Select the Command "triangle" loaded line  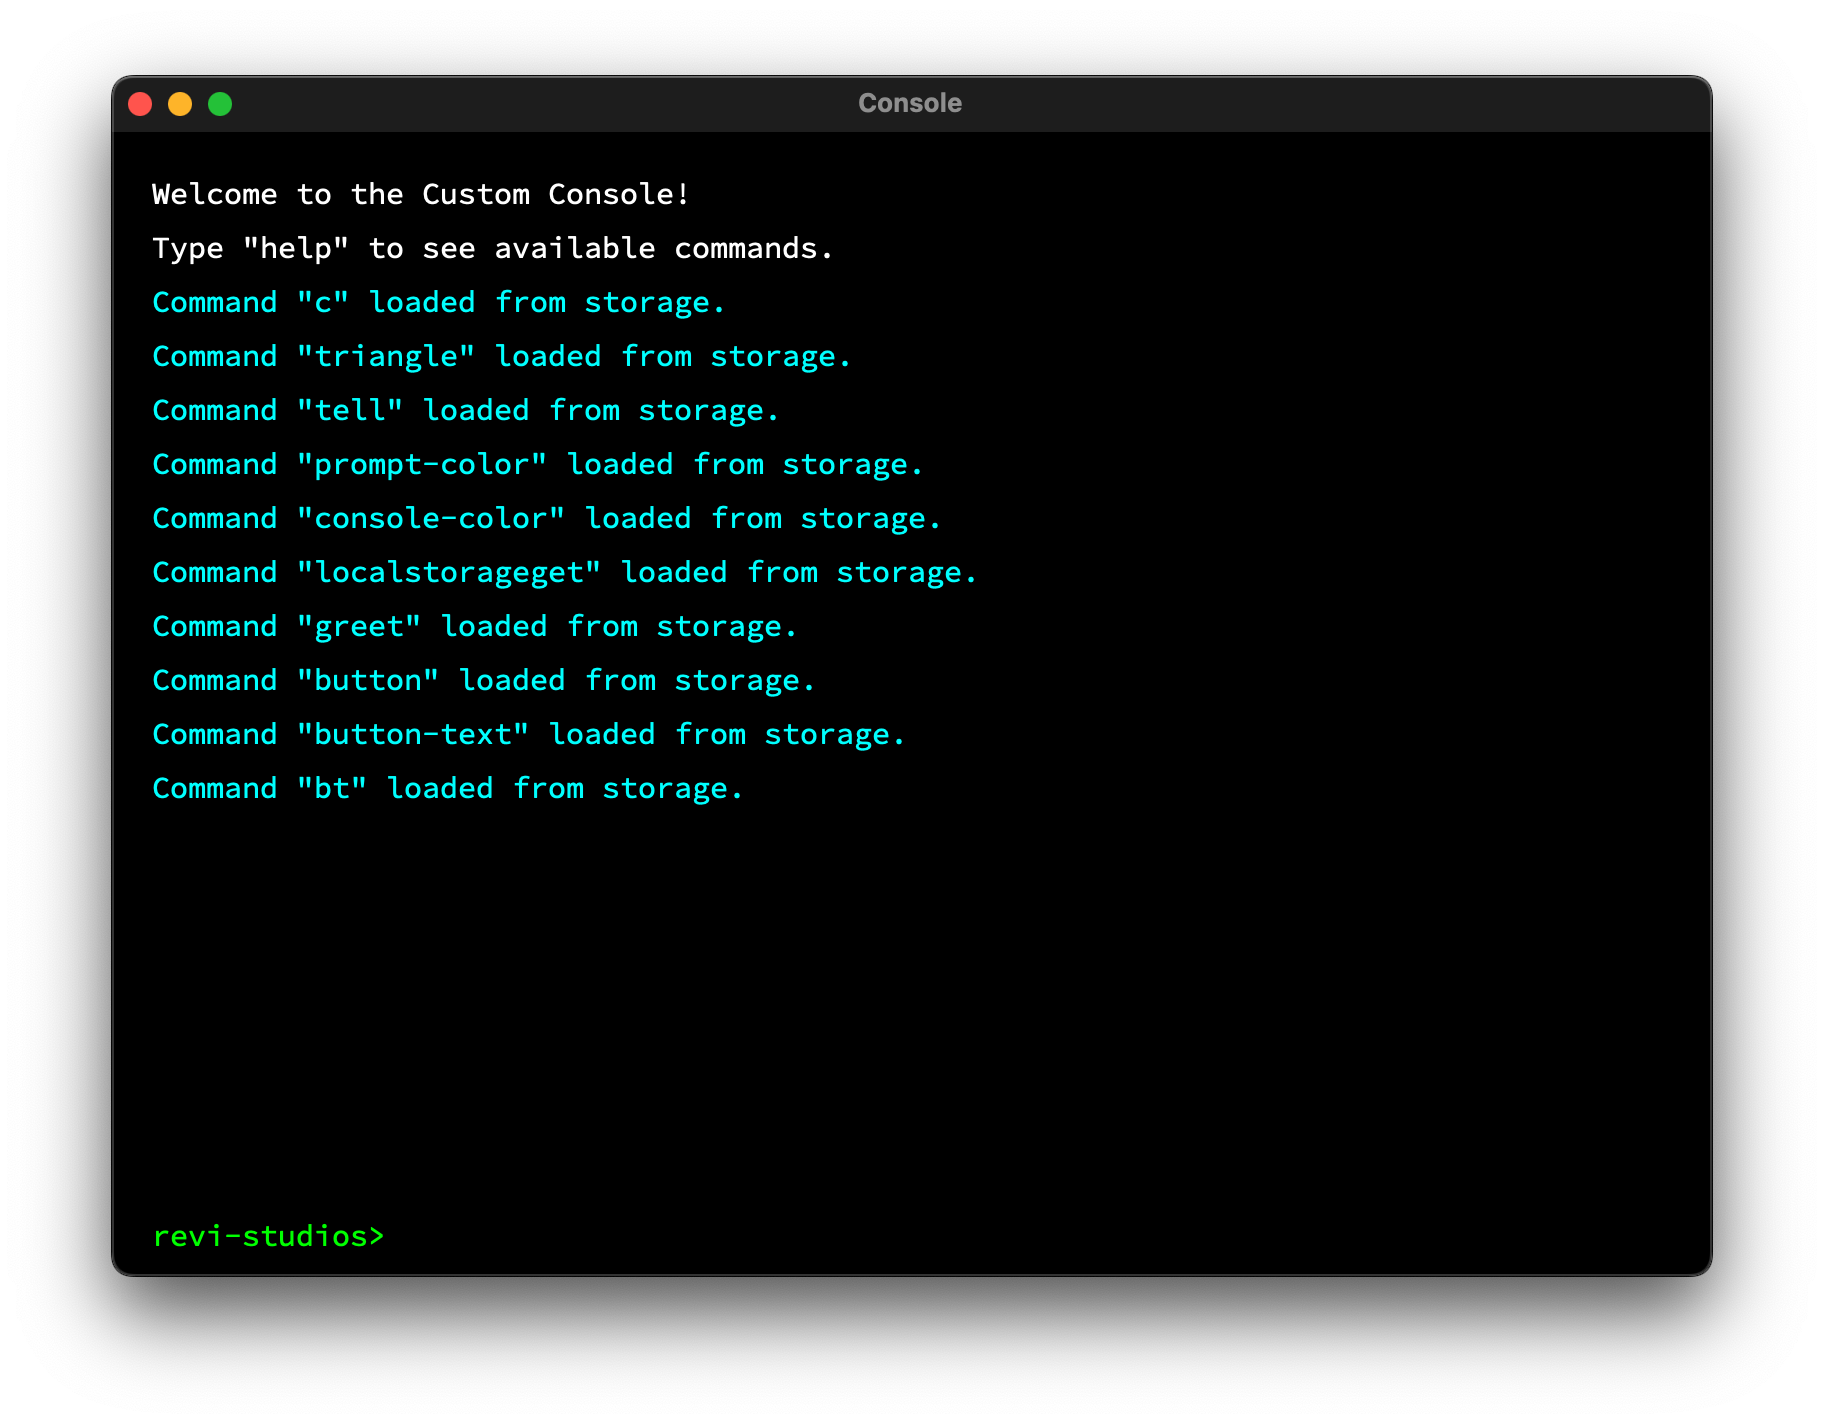(501, 356)
